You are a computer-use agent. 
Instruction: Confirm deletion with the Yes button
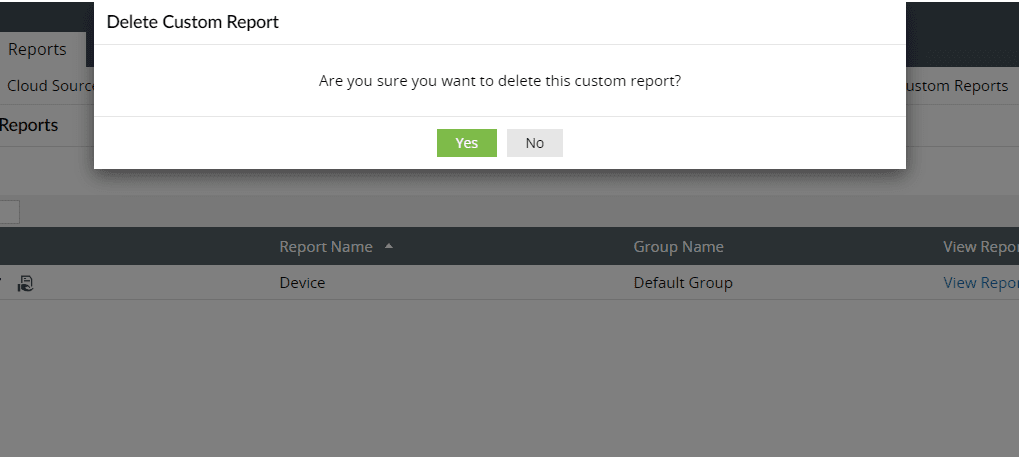click(466, 143)
